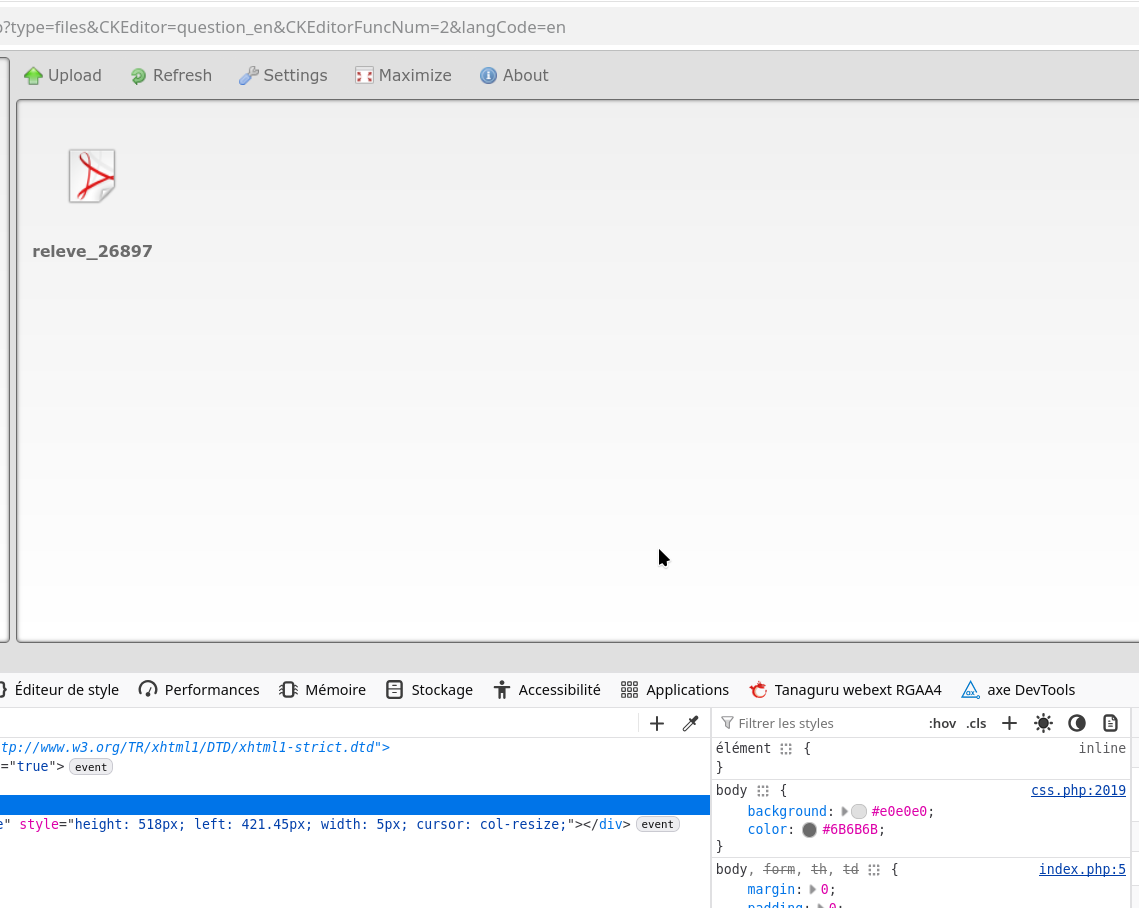Open the css.php:2019 source link

pyautogui.click(x=1078, y=791)
